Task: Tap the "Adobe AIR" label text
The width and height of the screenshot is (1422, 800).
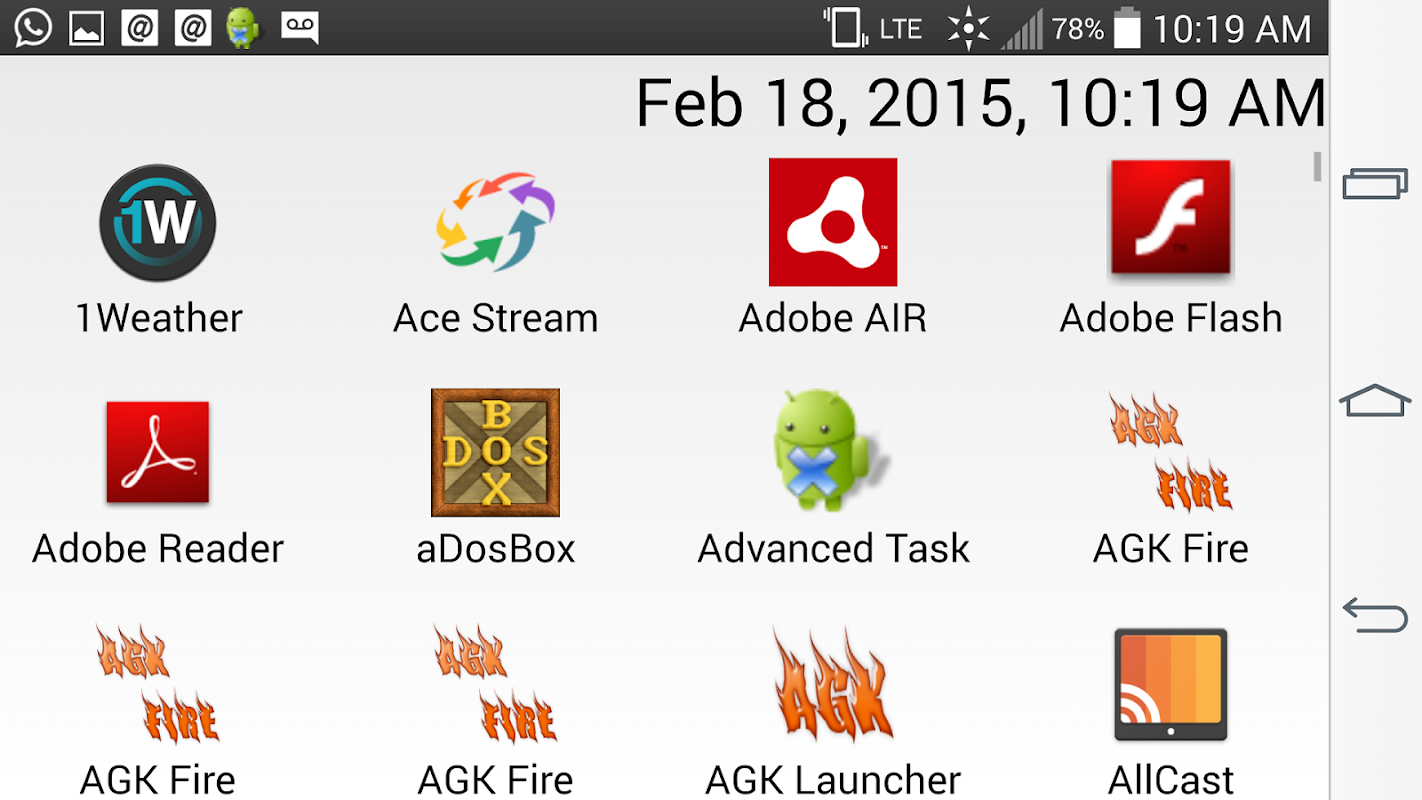Action: coord(833,318)
